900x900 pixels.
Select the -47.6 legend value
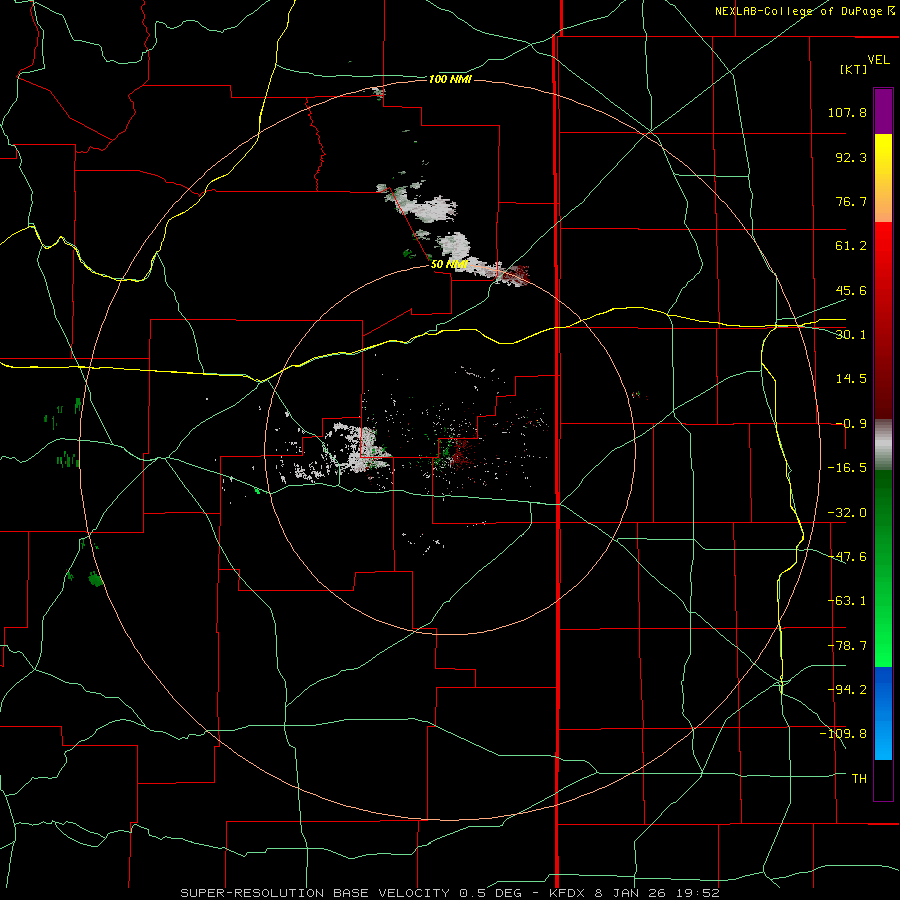(847, 557)
